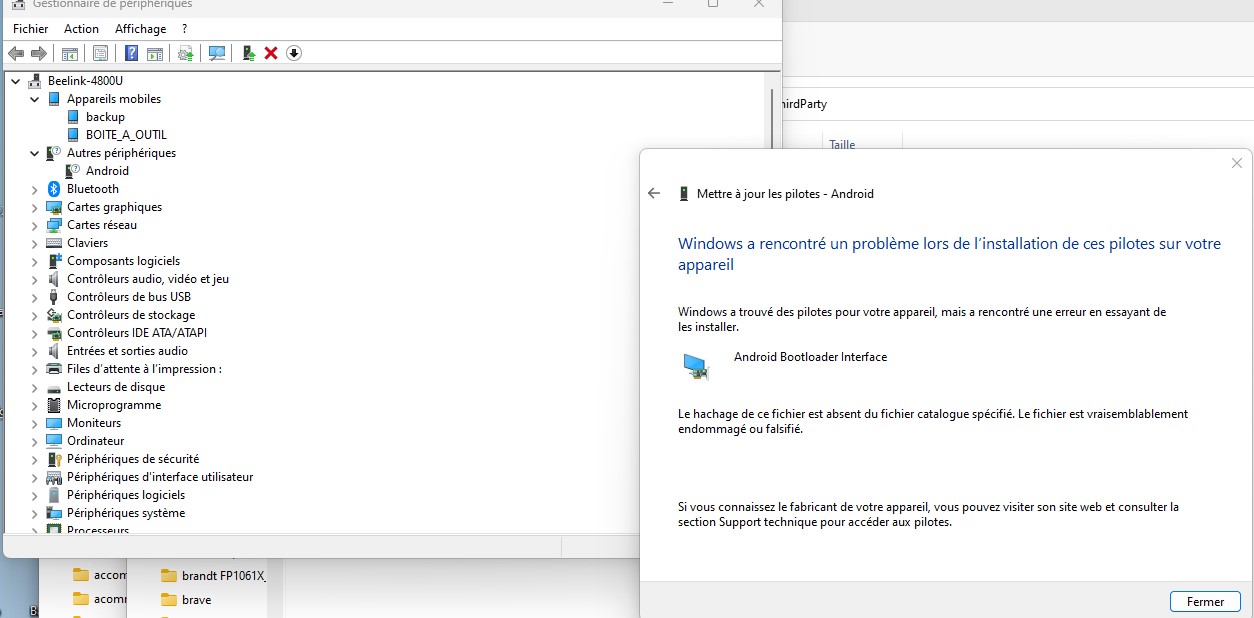The height and width of the screenshot is (618, 1254).
Task: Select the Contrôleurs de bus USB icon
Action: (x=54, y=297)
